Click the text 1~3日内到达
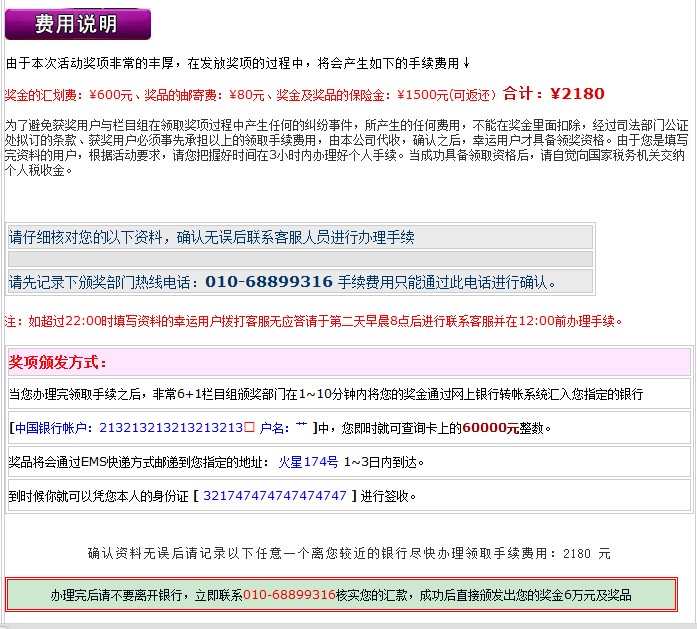Screen dimensions: 697x629 384,462
